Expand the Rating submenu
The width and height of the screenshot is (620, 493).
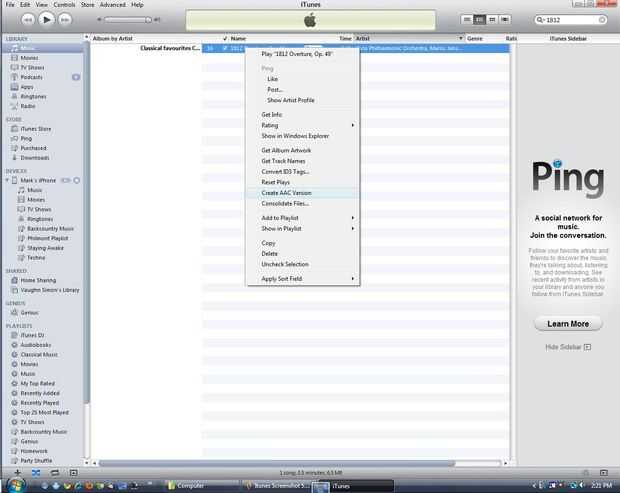(x=303, y=125)
